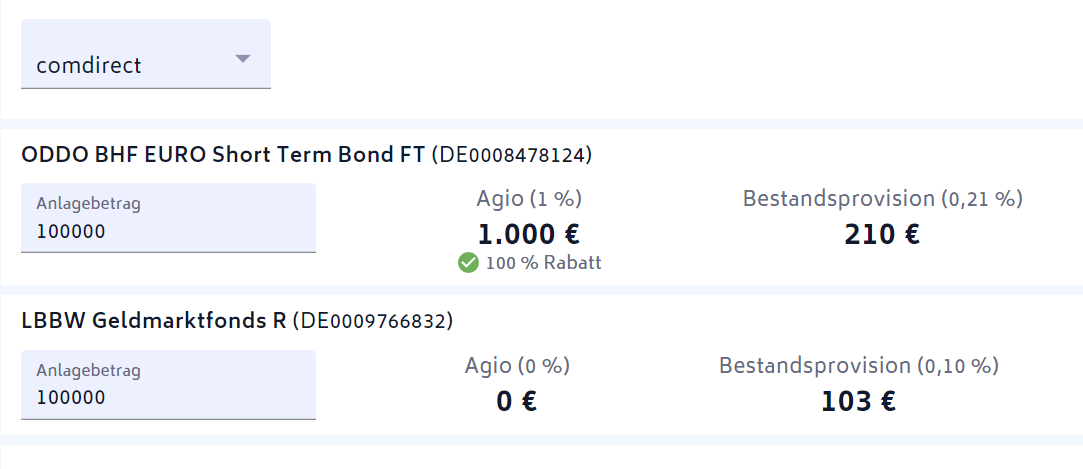Screen dimensions: 1083x469
Task: Click the 210 € Bestandsprovision amount
Action: pos(882,234)
